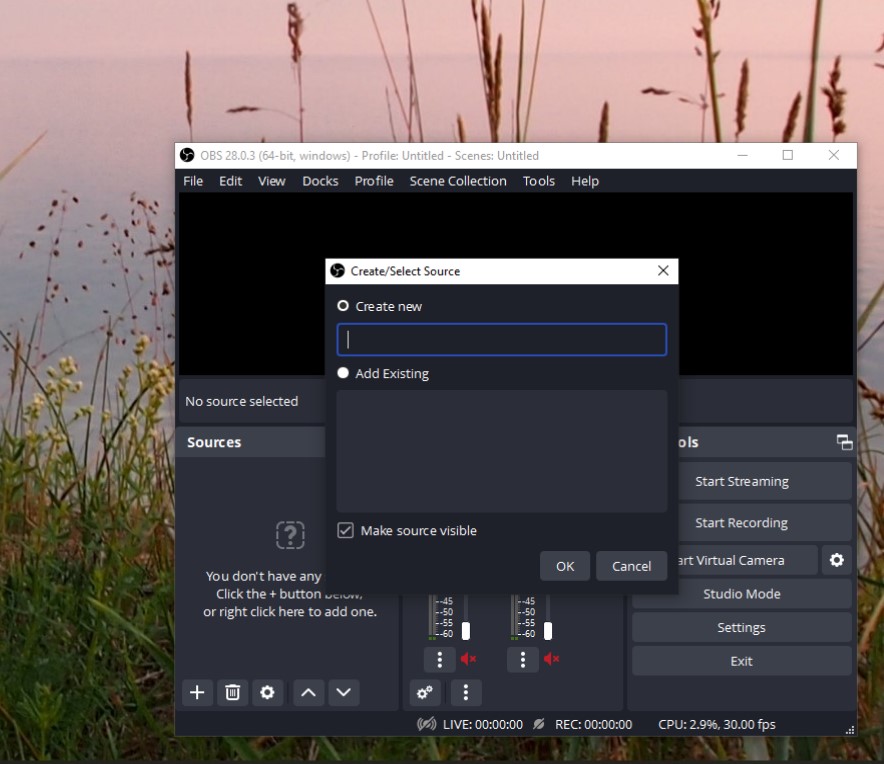Viewport: 884px width, 764px height.
Task: Click the Start Recording button
Action: 741,521
